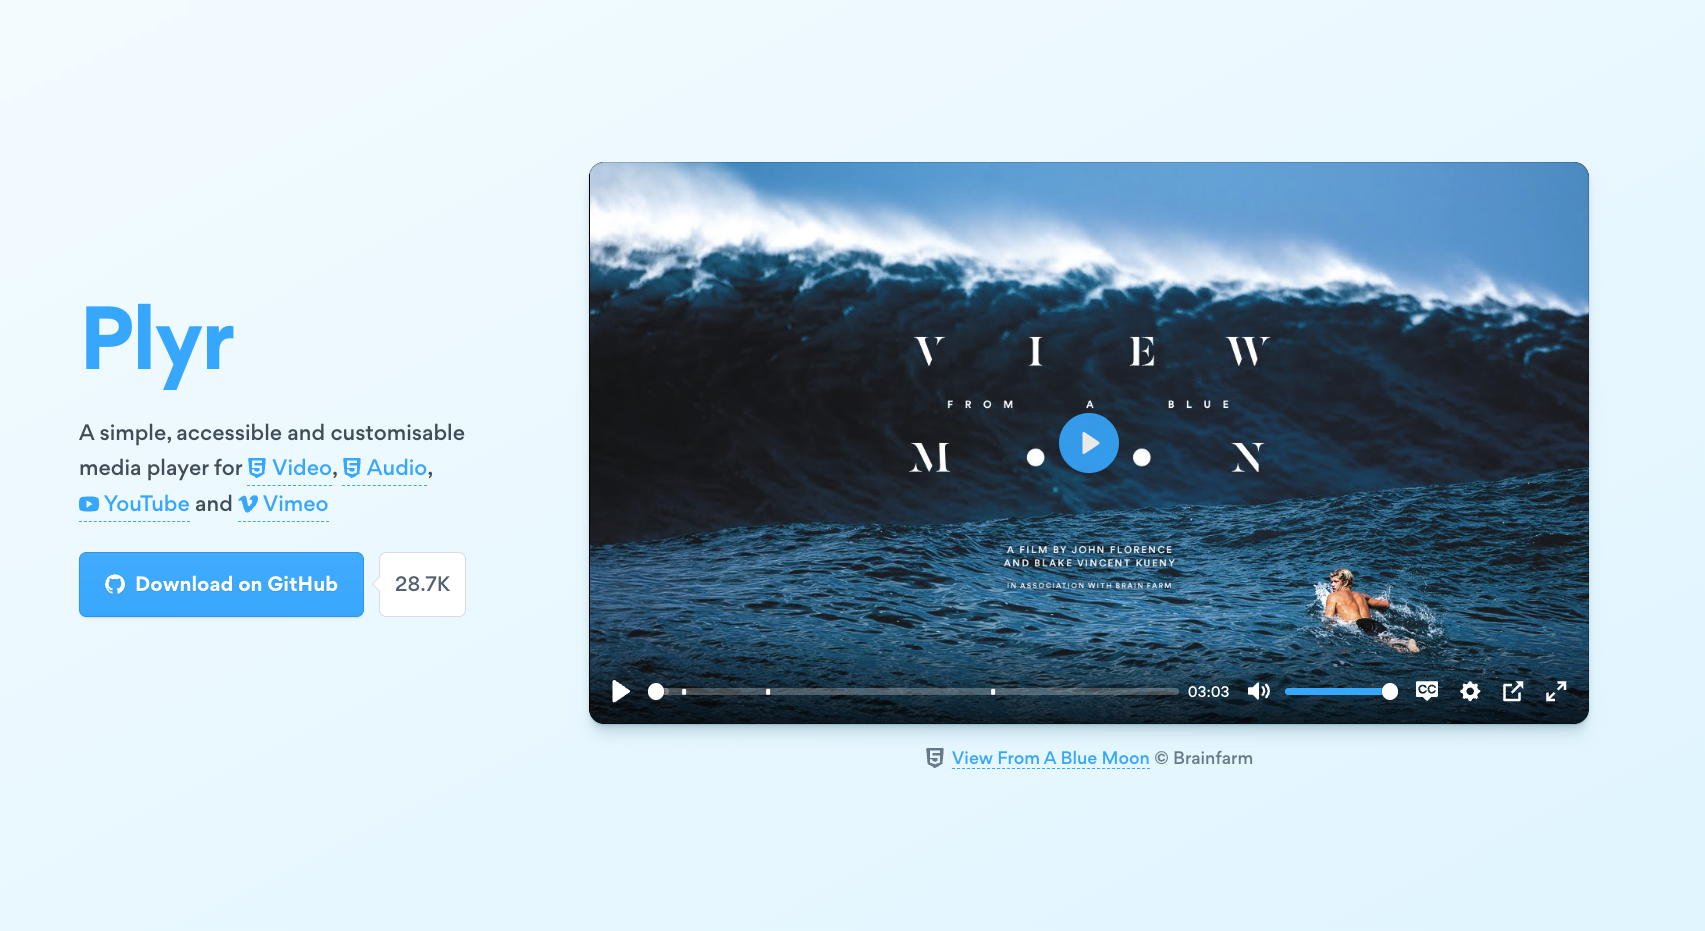Switch to the Vimeo player source
This screenshot has width=1705, height=931.
point(283,504)
